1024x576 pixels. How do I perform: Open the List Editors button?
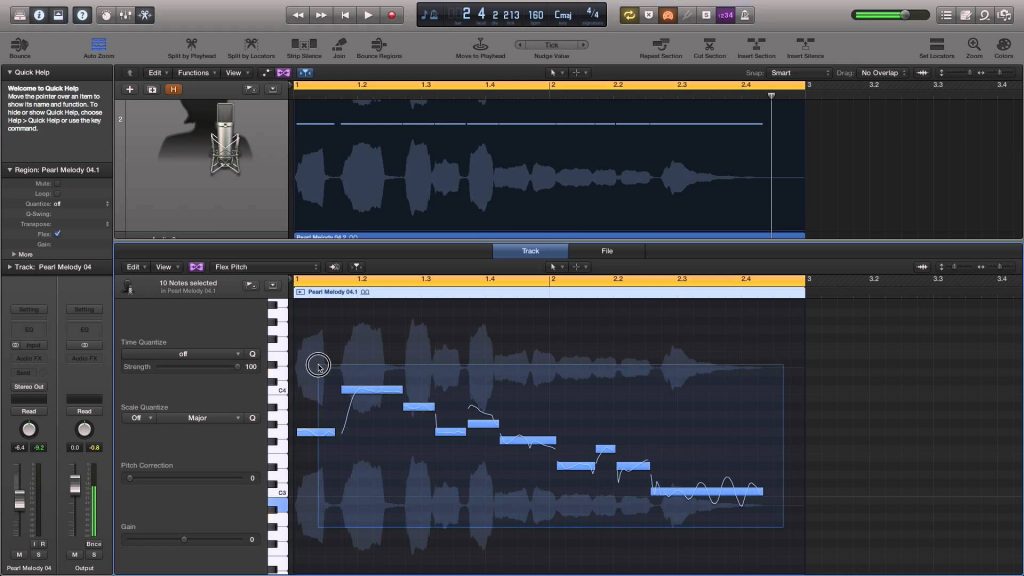point(946,14)
